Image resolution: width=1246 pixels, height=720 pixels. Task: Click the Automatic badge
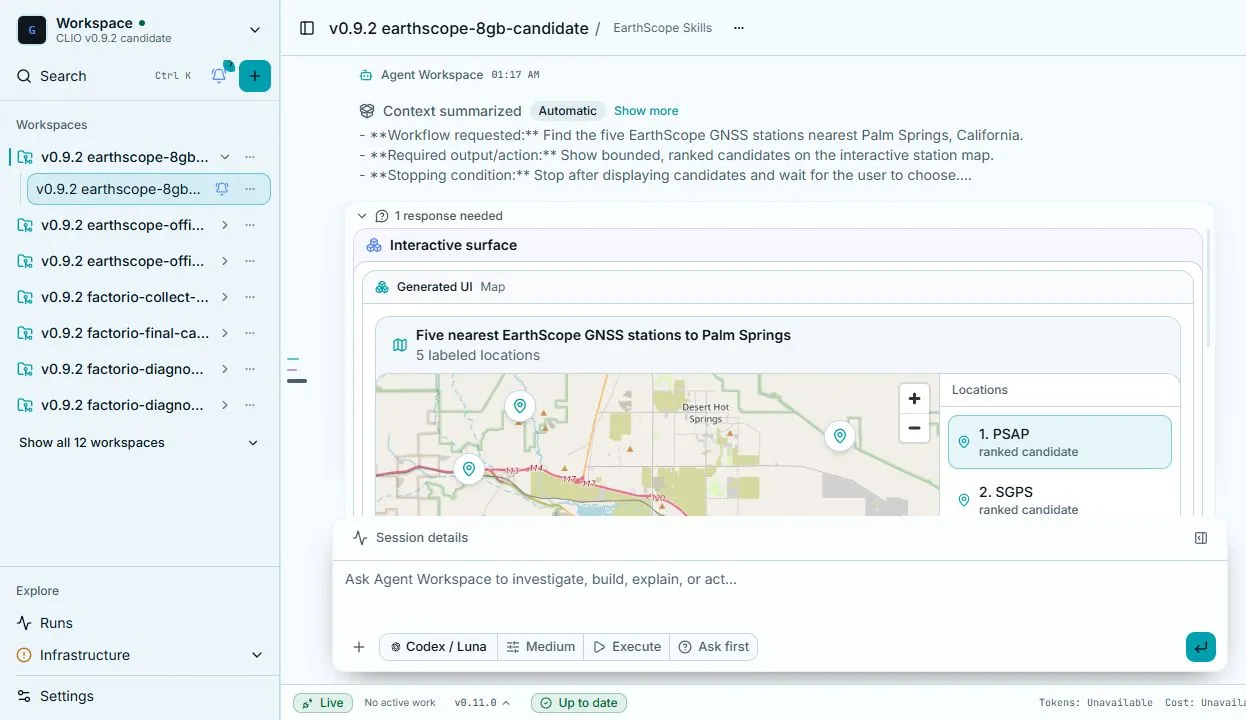tap(567, 111)
